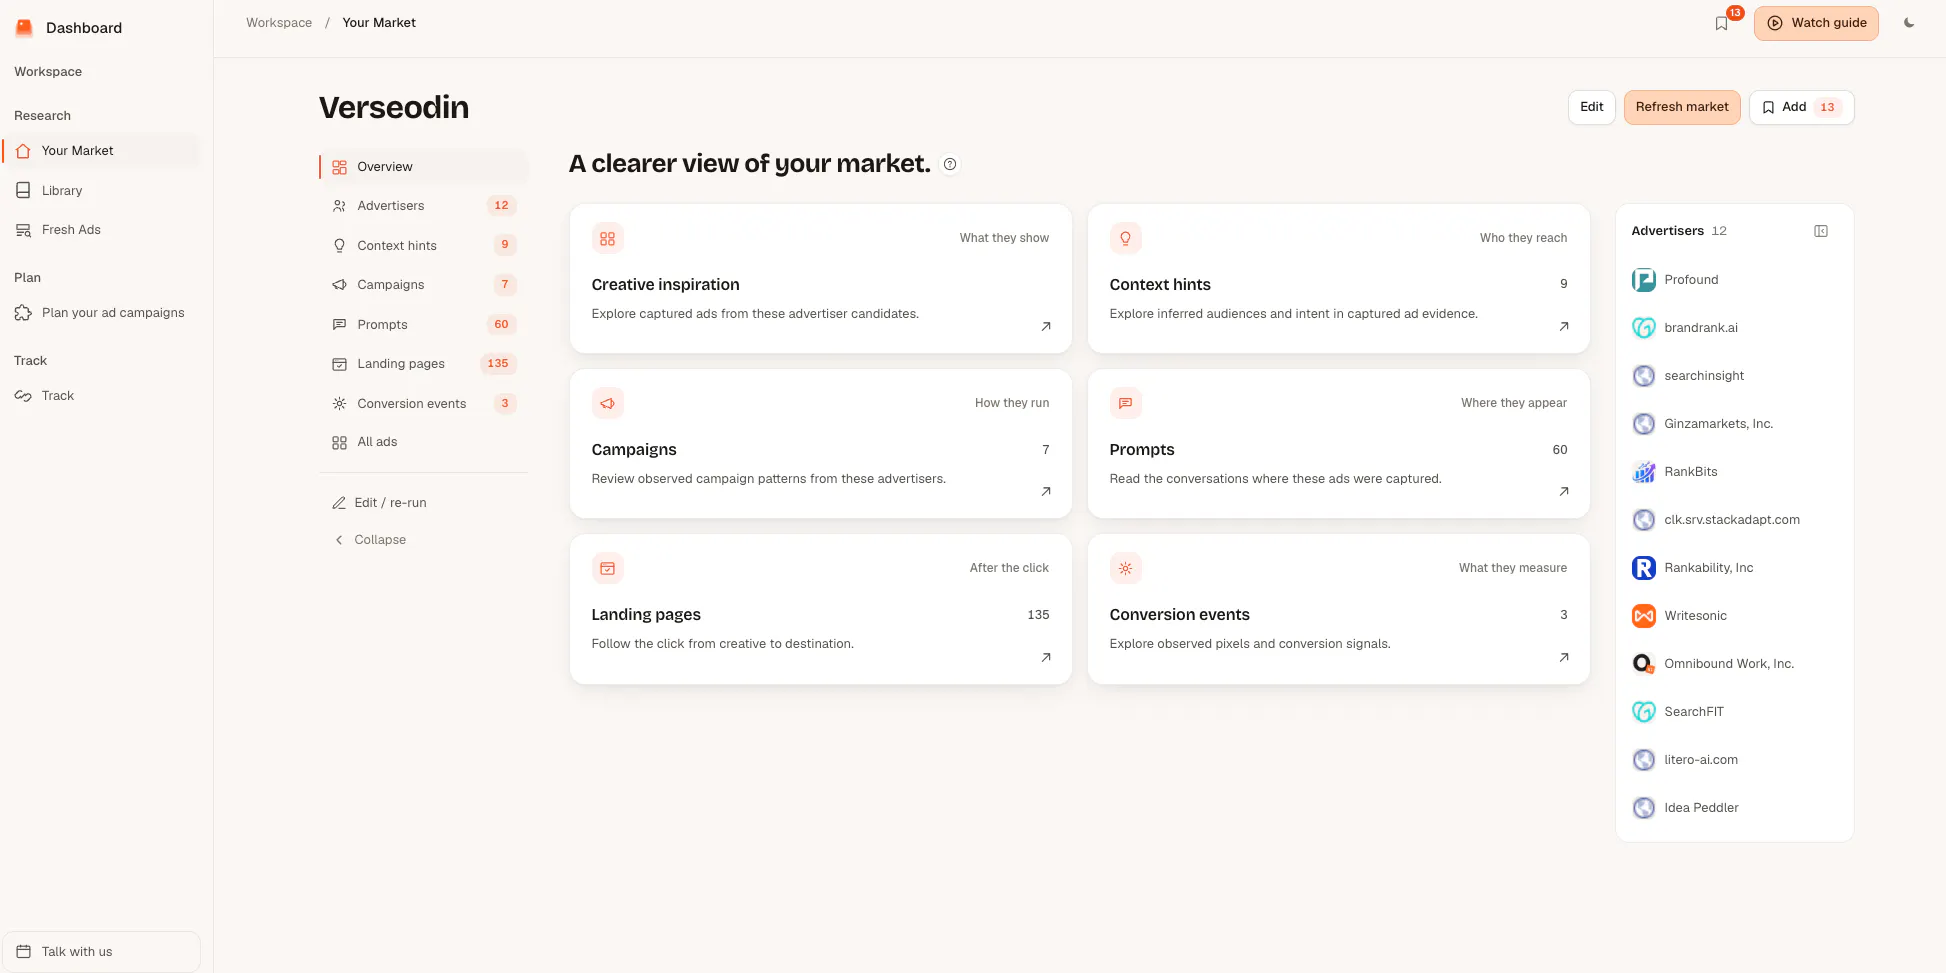Open Plan your ad campaigns
1946x973 pixels.
[x=101, y=313]
